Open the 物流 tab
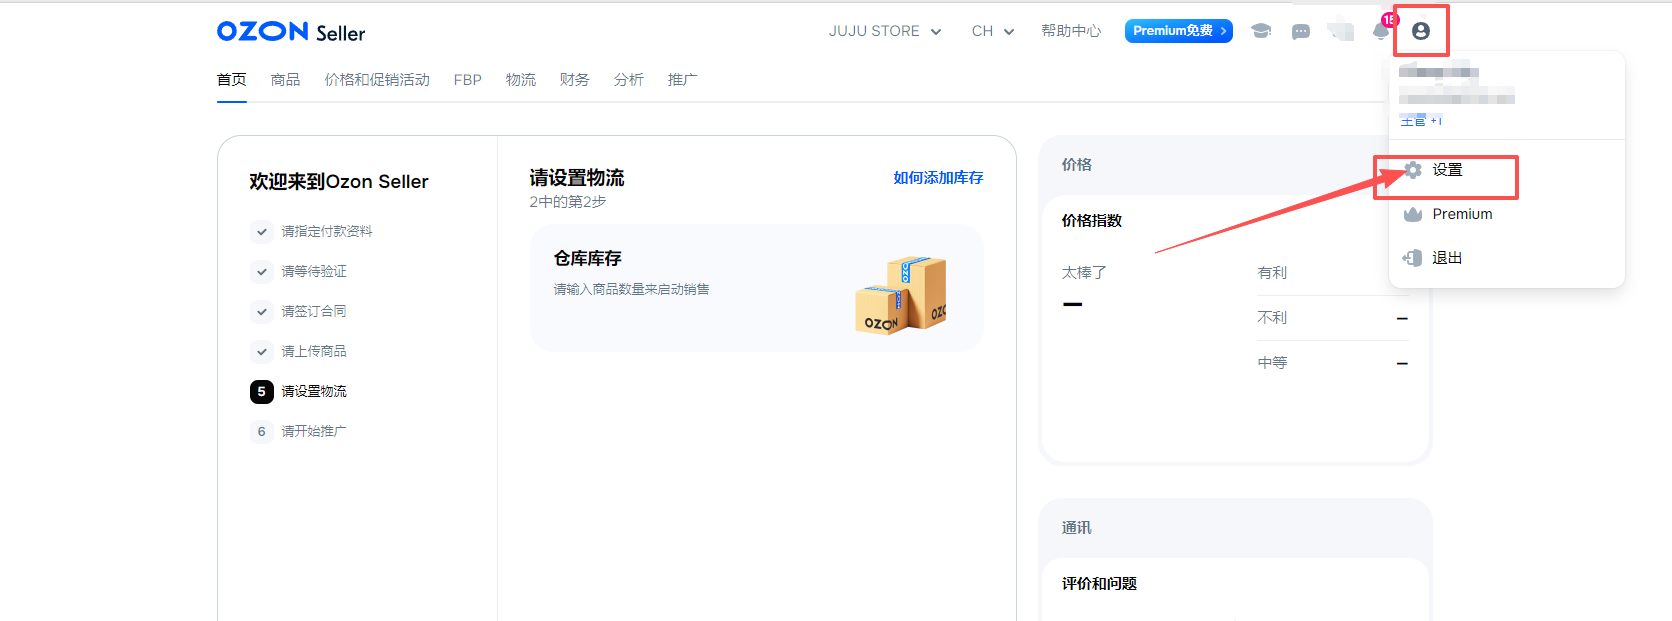The width and height of the screenshot is (1672, 621). tap(520, 80)
